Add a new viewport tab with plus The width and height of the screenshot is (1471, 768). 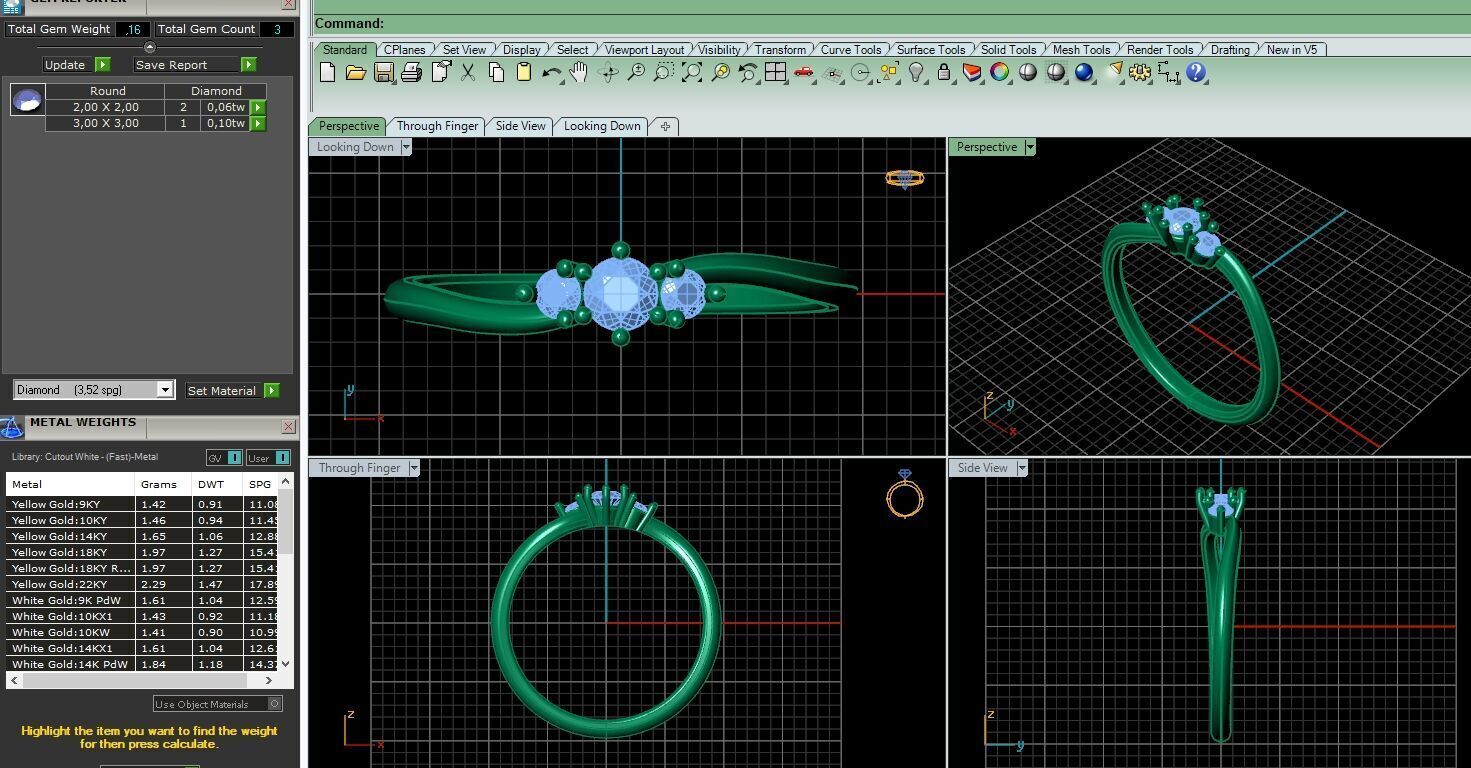coord(665,126)
